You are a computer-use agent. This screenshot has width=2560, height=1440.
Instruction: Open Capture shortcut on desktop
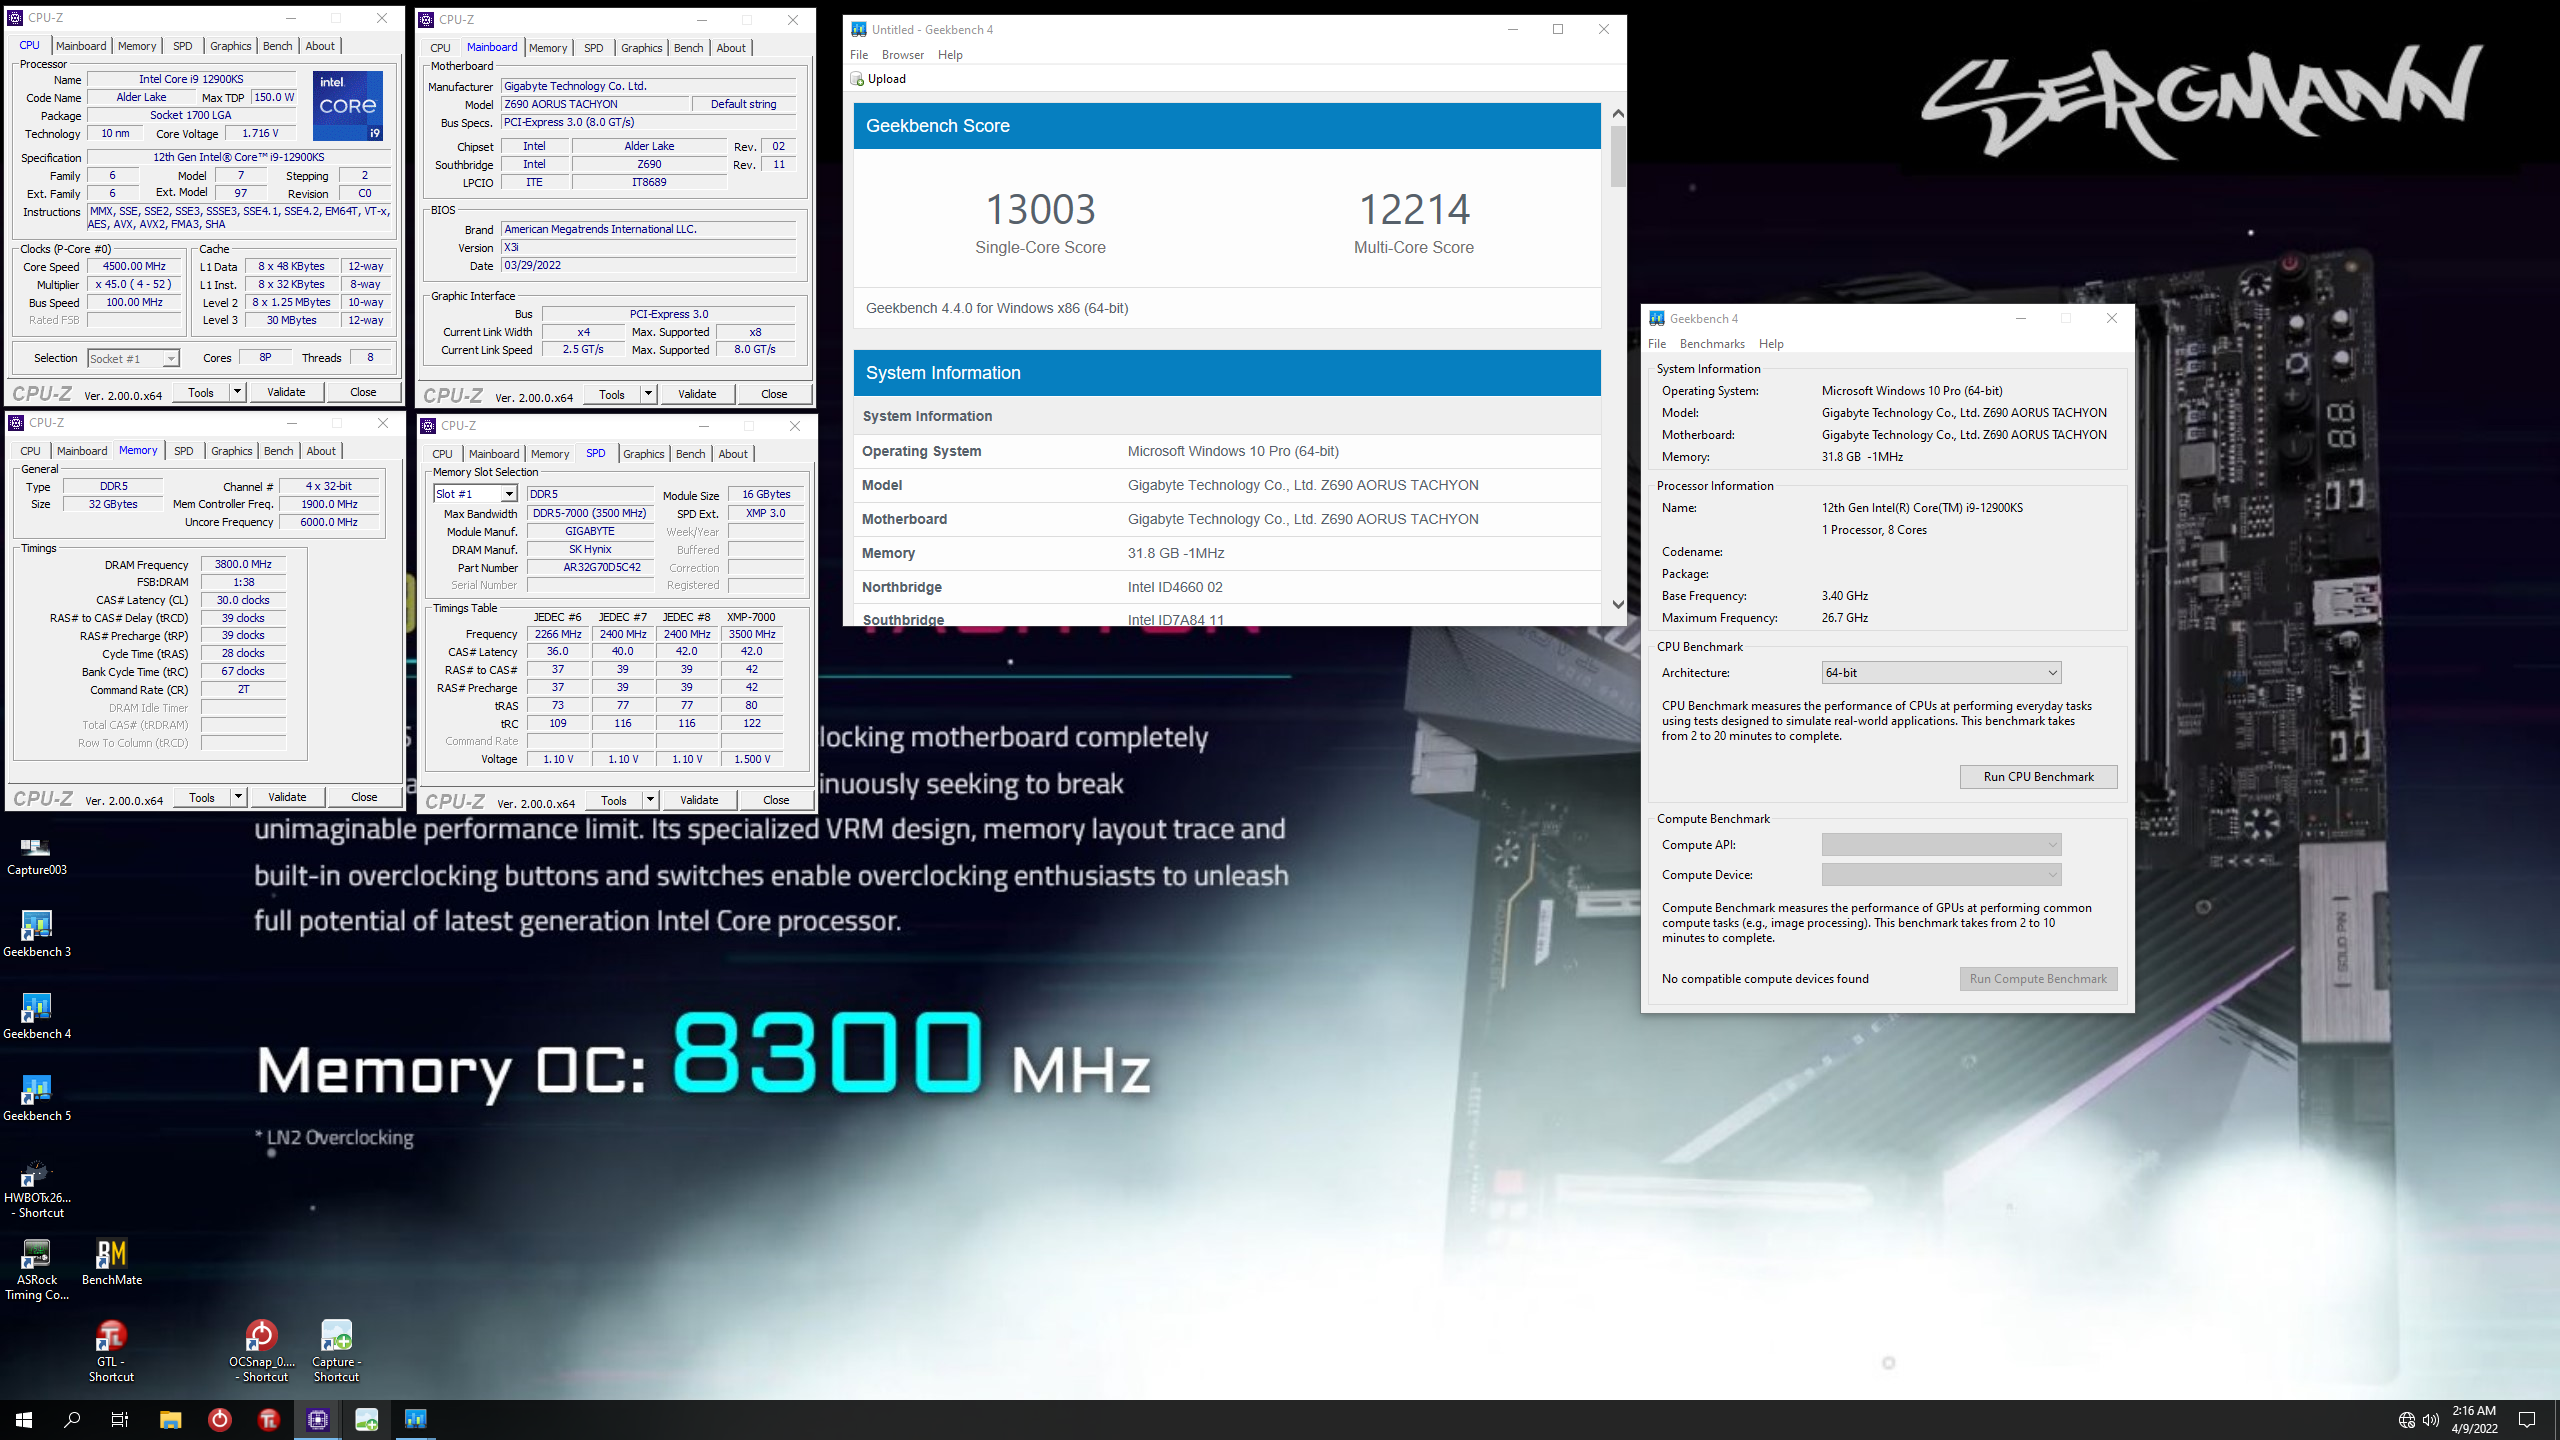(336, 1352)
